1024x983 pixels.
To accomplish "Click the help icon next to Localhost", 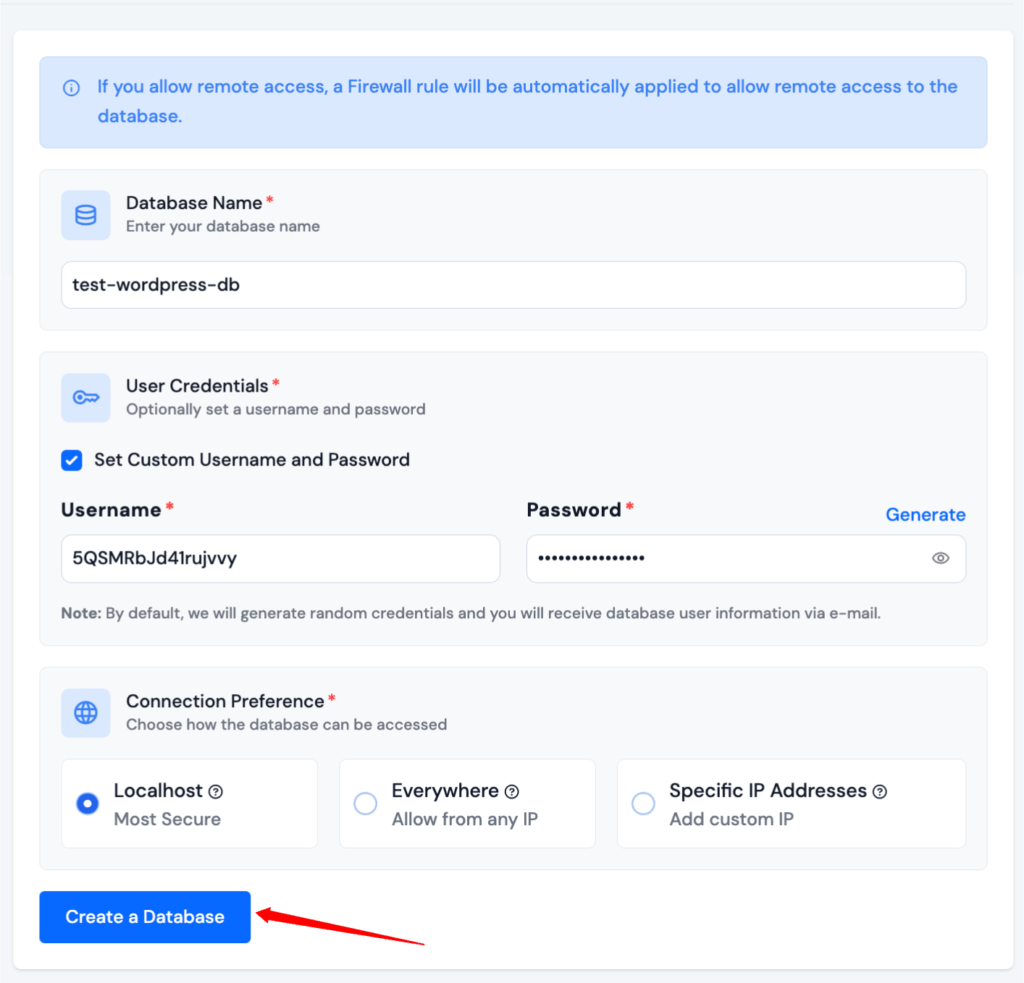I will tap(215, 791).
